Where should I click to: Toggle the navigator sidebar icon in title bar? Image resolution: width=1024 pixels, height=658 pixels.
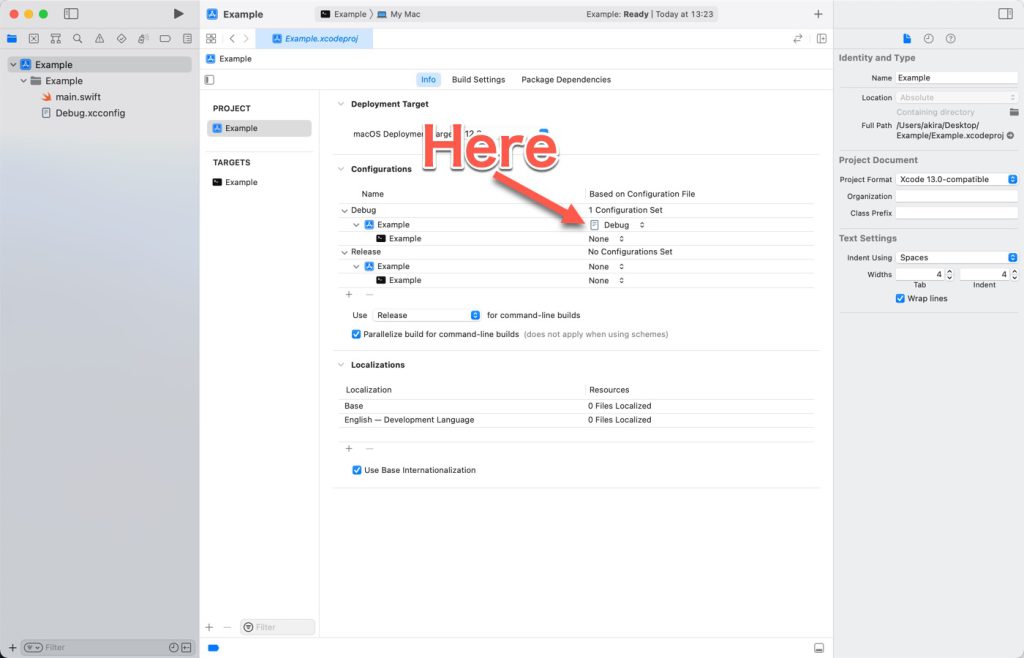tap(71, 14)
